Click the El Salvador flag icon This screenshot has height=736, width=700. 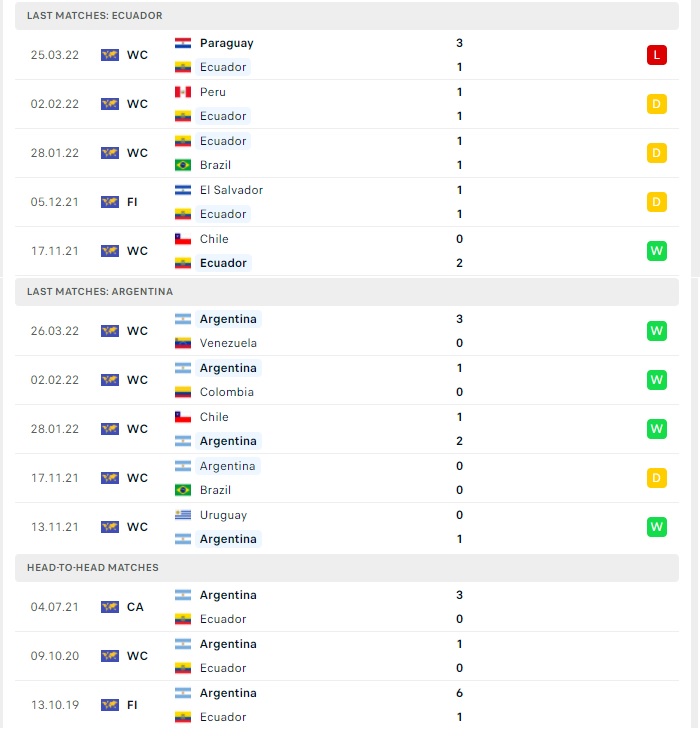[x=183, y=190]
